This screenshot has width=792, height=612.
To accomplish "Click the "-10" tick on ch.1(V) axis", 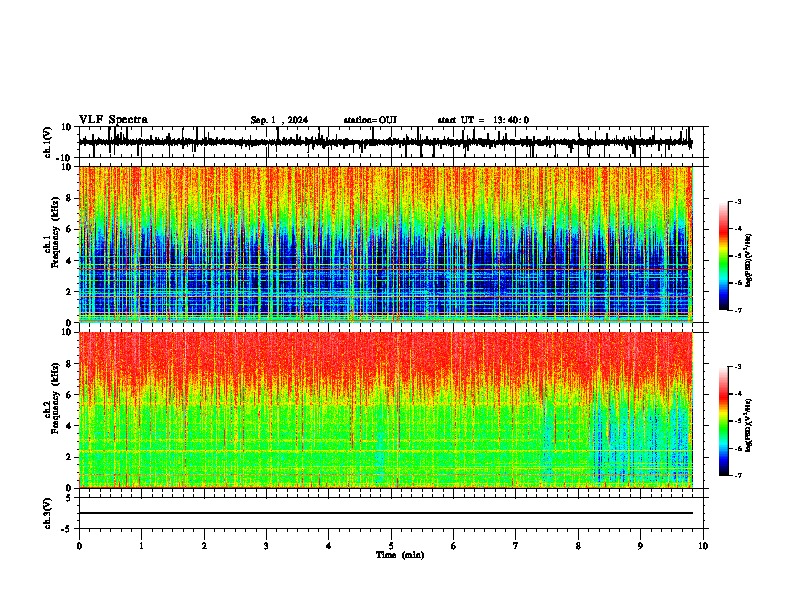I will (65, 158).
